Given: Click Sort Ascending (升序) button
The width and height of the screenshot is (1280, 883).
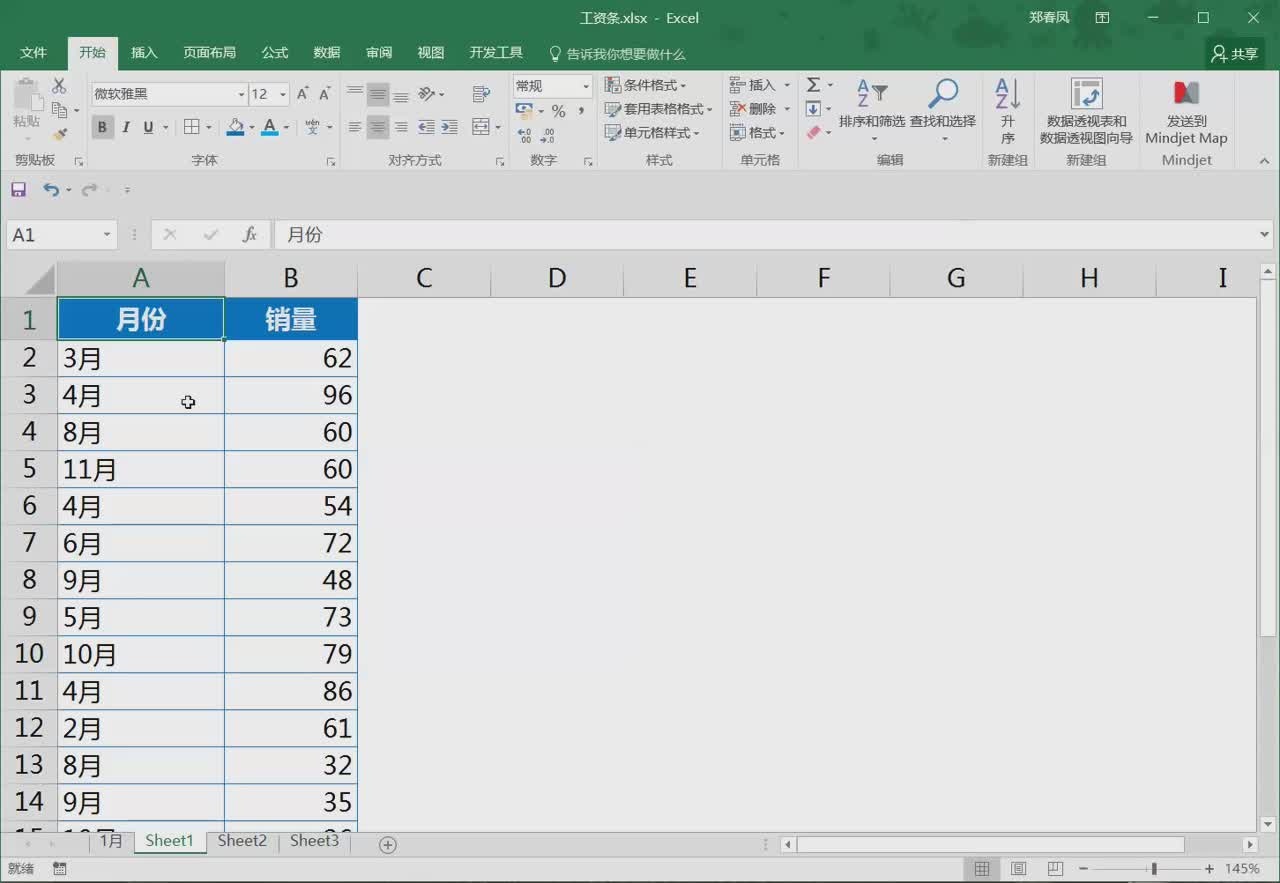Looking at the screenshot, I should pyautogui.click(x=1007, y=110).
